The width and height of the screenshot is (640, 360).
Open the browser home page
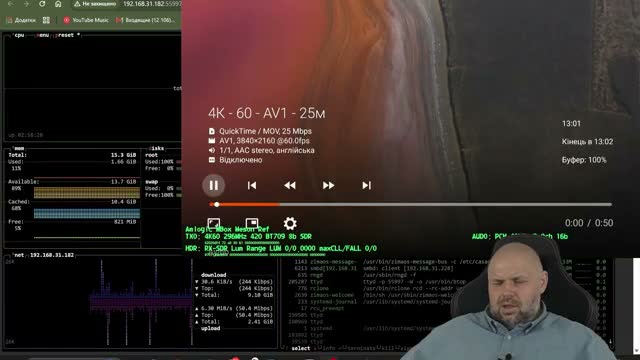coord(58,4)
